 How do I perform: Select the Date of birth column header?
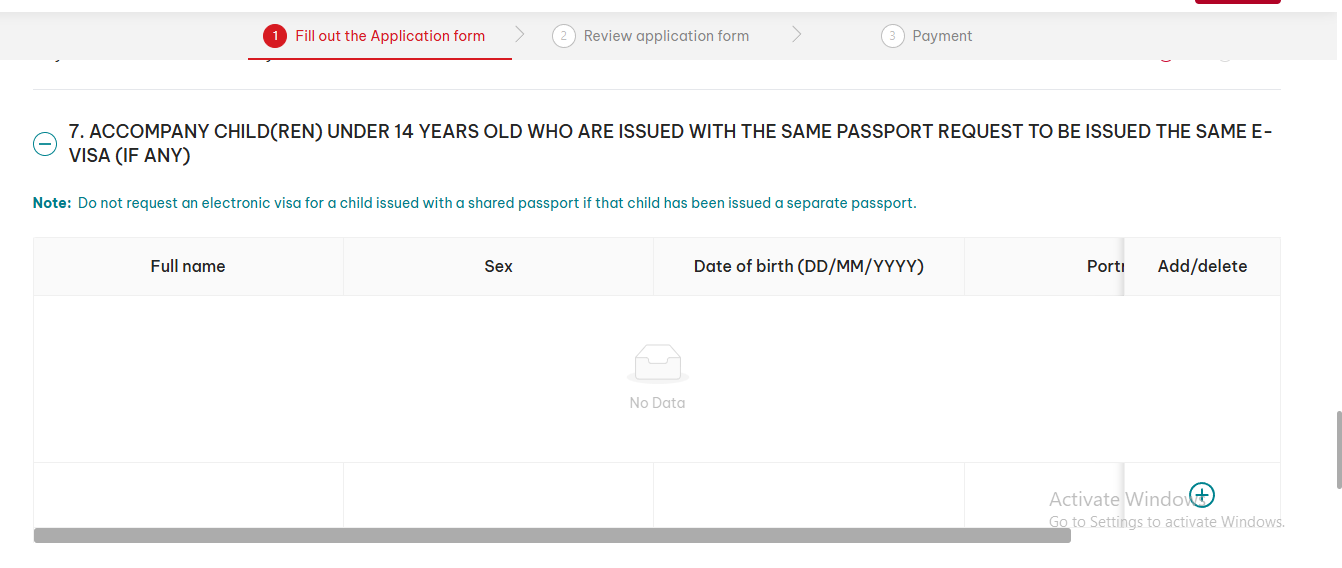click(x=808, y=266)
